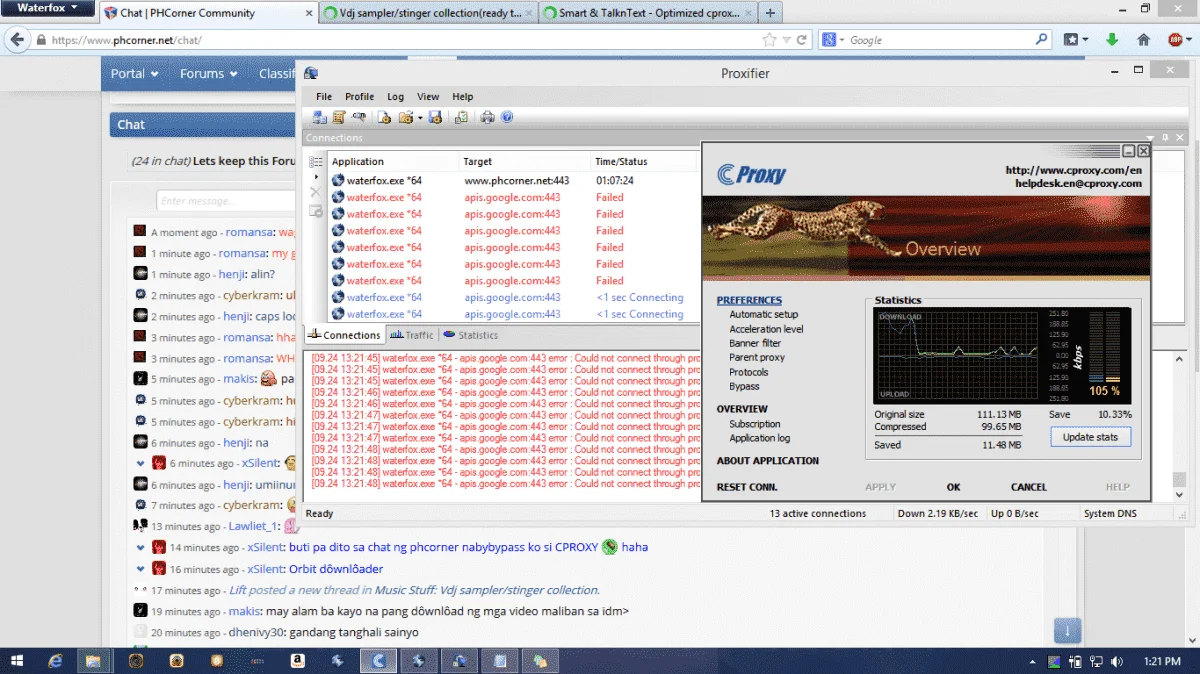Click the Proxy Servers icon in Proxifier toolbar
The height and width of the screenshot is (674, 1200).
click(320, 117)
